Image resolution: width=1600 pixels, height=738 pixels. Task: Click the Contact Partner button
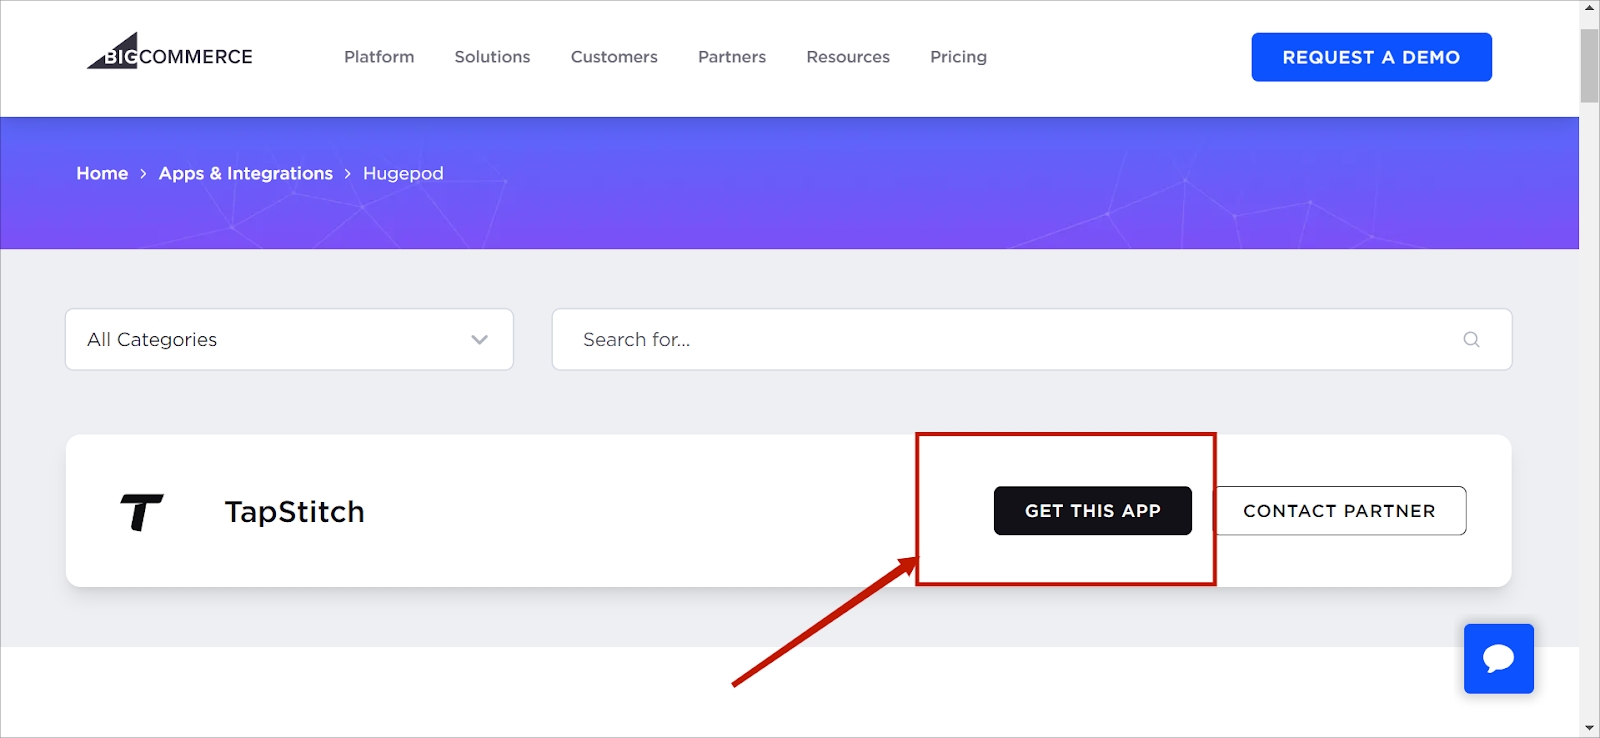pos(1339,511)
